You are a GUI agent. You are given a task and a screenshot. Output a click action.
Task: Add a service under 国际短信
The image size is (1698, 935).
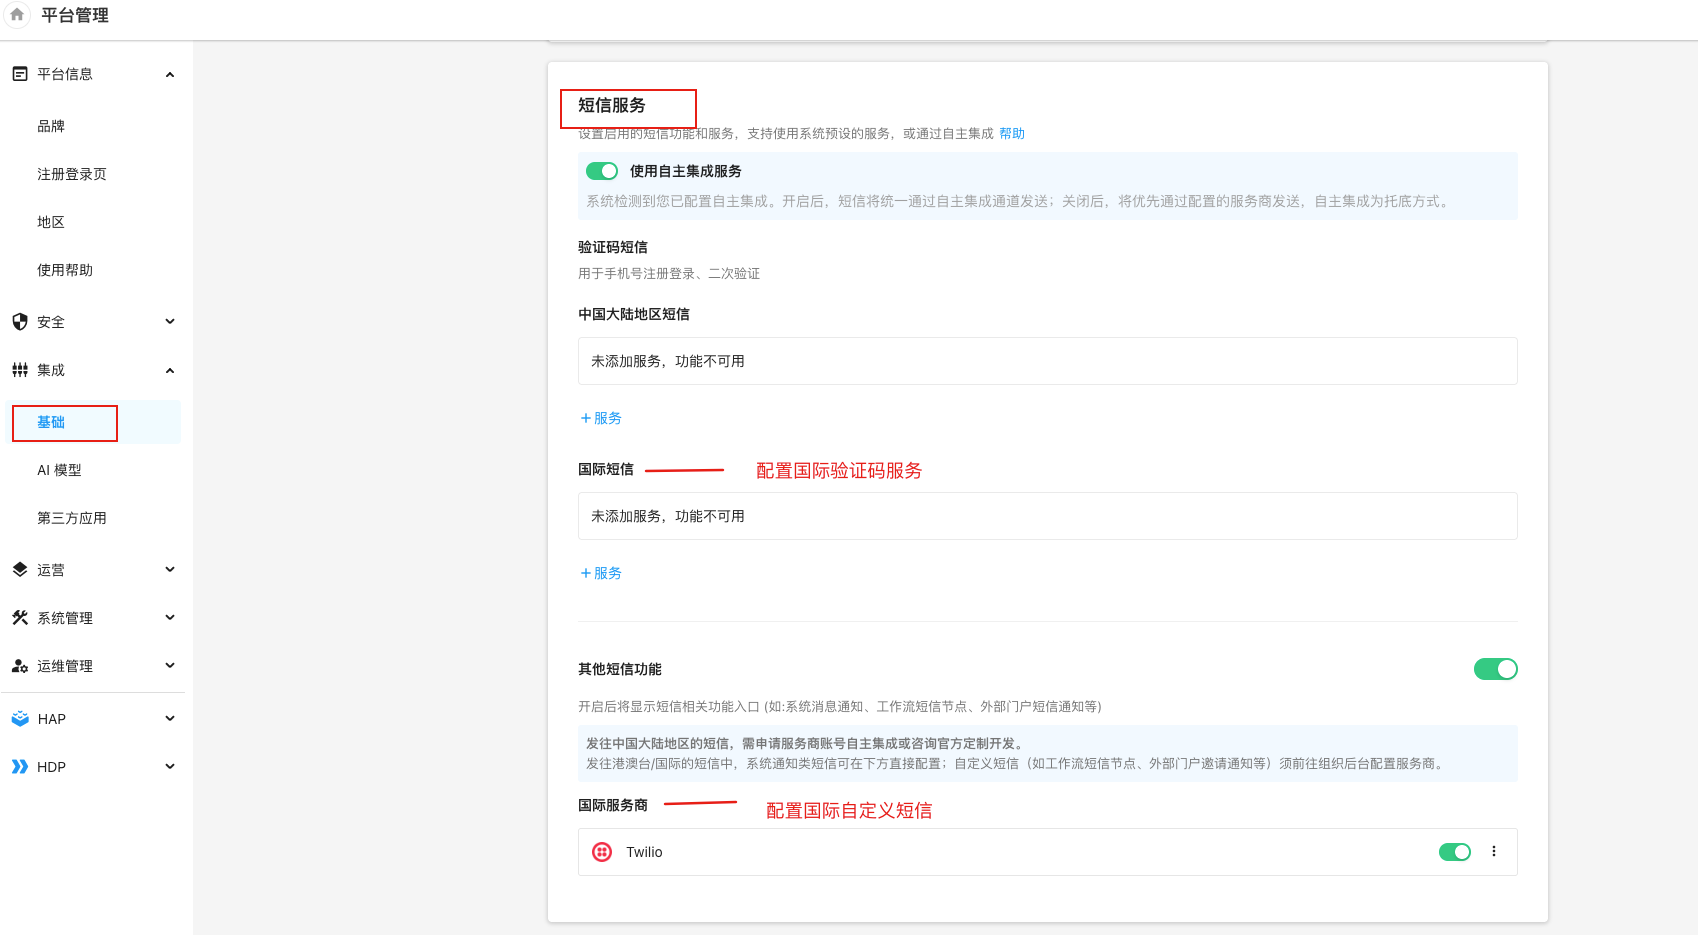(601, 573)
